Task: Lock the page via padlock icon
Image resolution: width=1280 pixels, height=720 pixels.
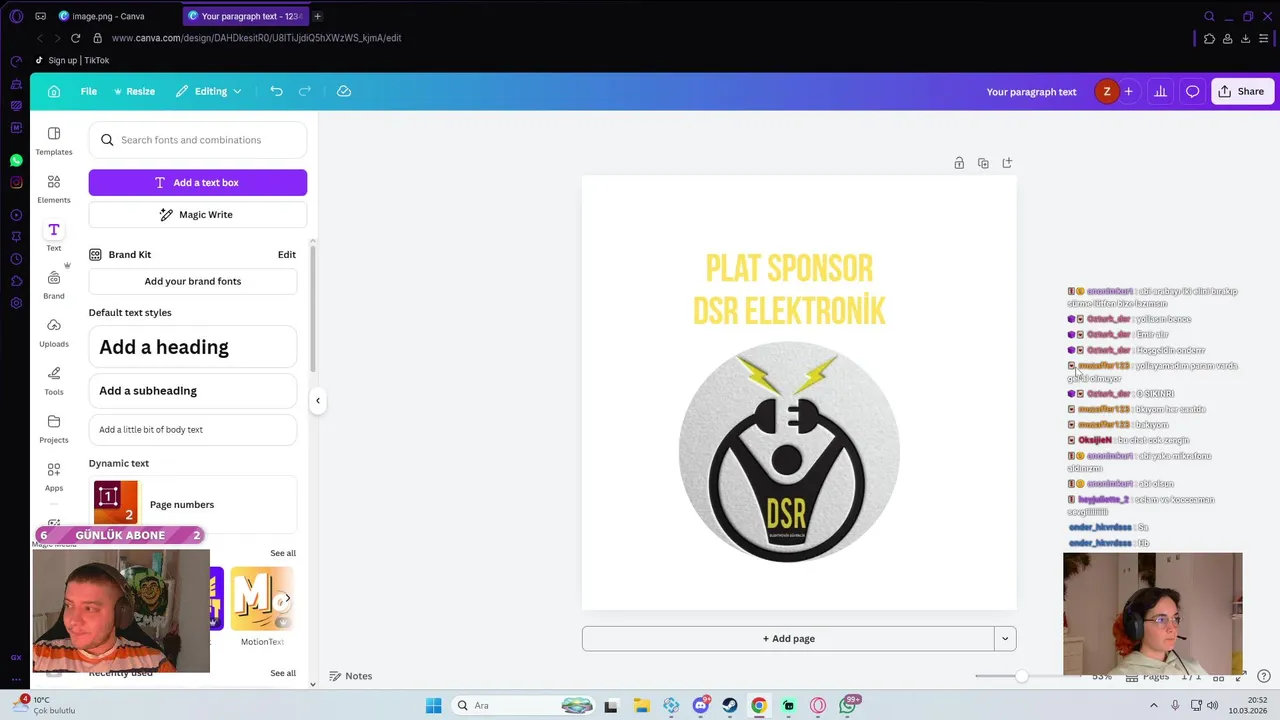Action: coord(959,163)
